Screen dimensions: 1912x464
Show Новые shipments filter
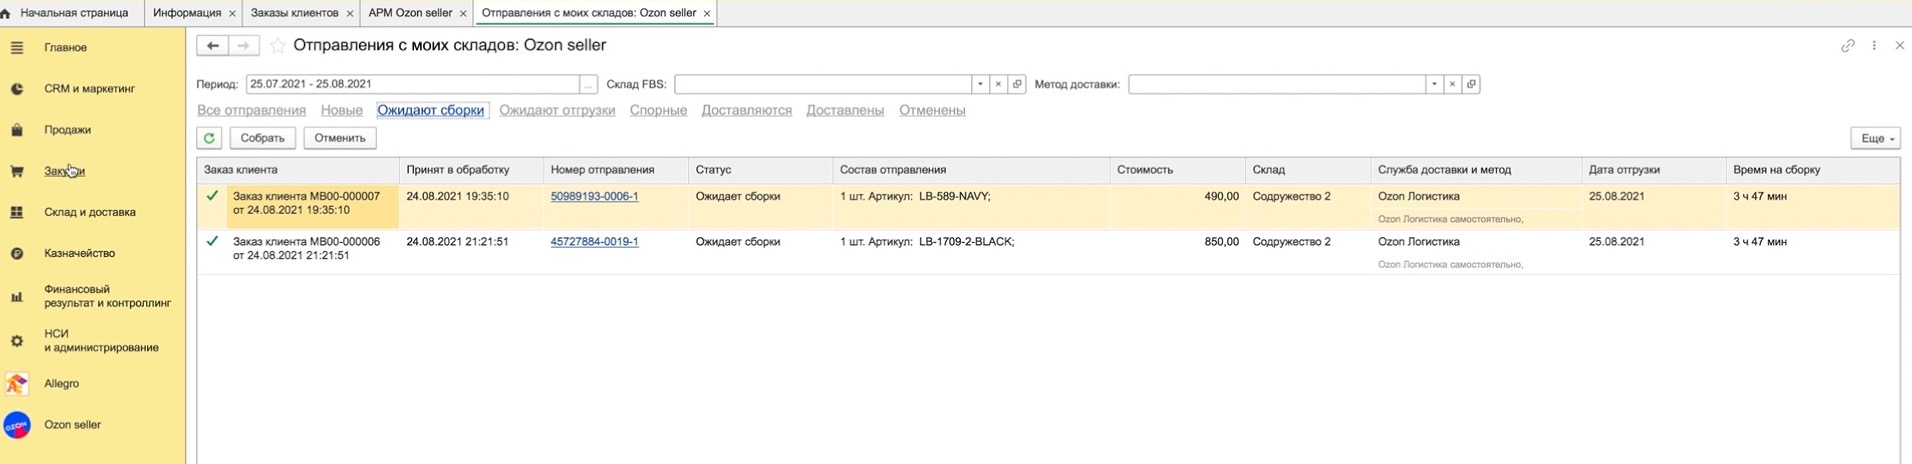[x=342, y=111]
